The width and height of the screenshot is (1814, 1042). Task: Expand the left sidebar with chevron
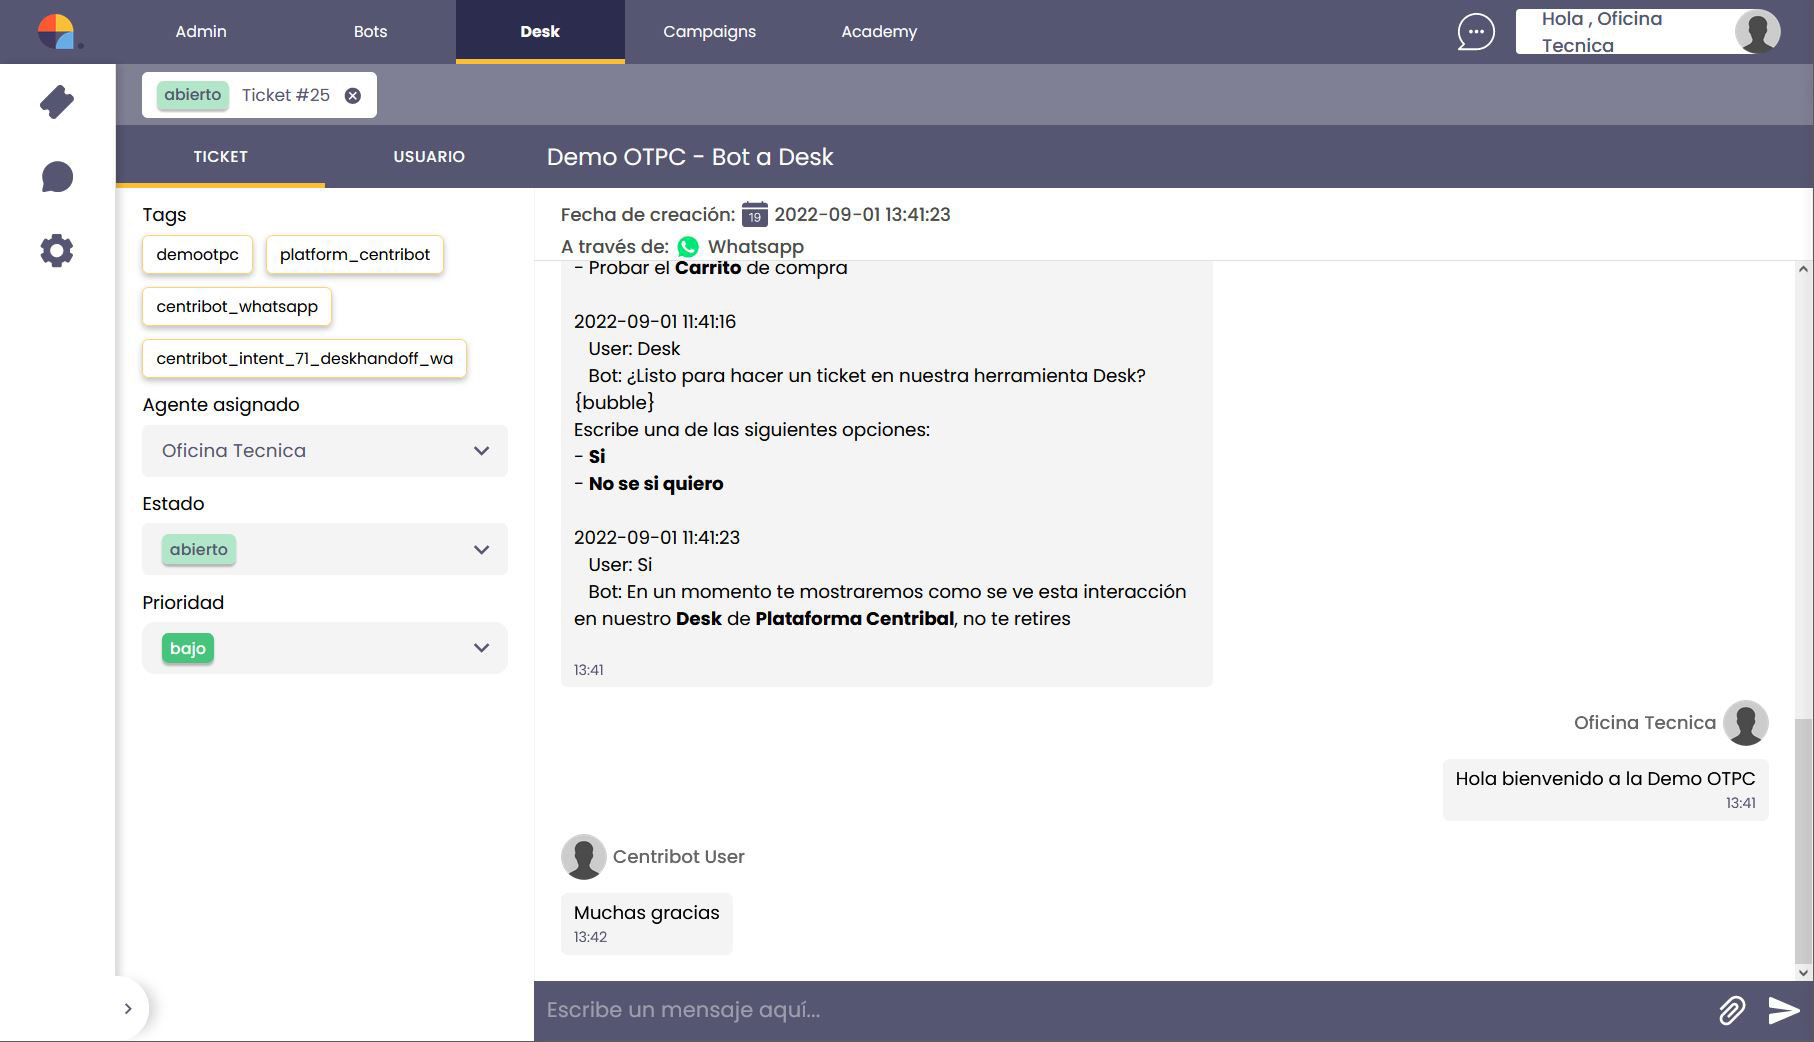(128, 1008)
